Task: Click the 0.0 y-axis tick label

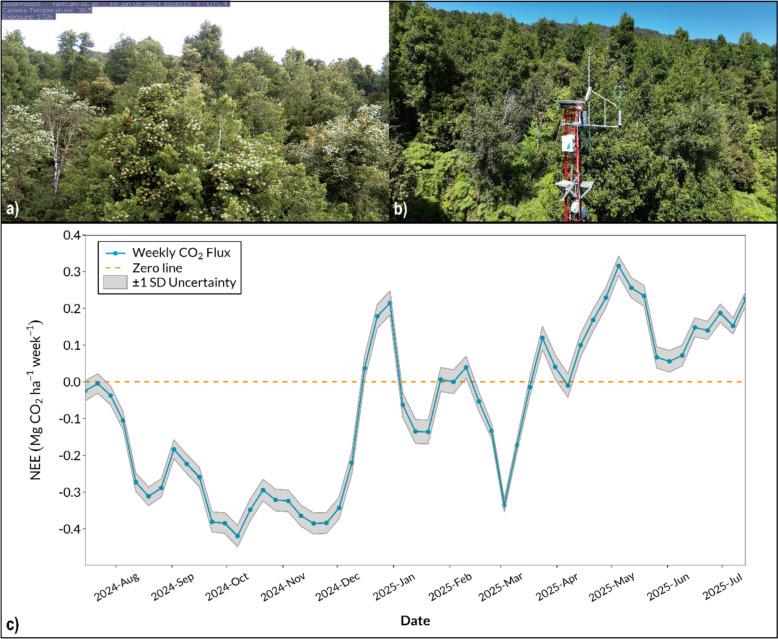Action: coord(71,382)
